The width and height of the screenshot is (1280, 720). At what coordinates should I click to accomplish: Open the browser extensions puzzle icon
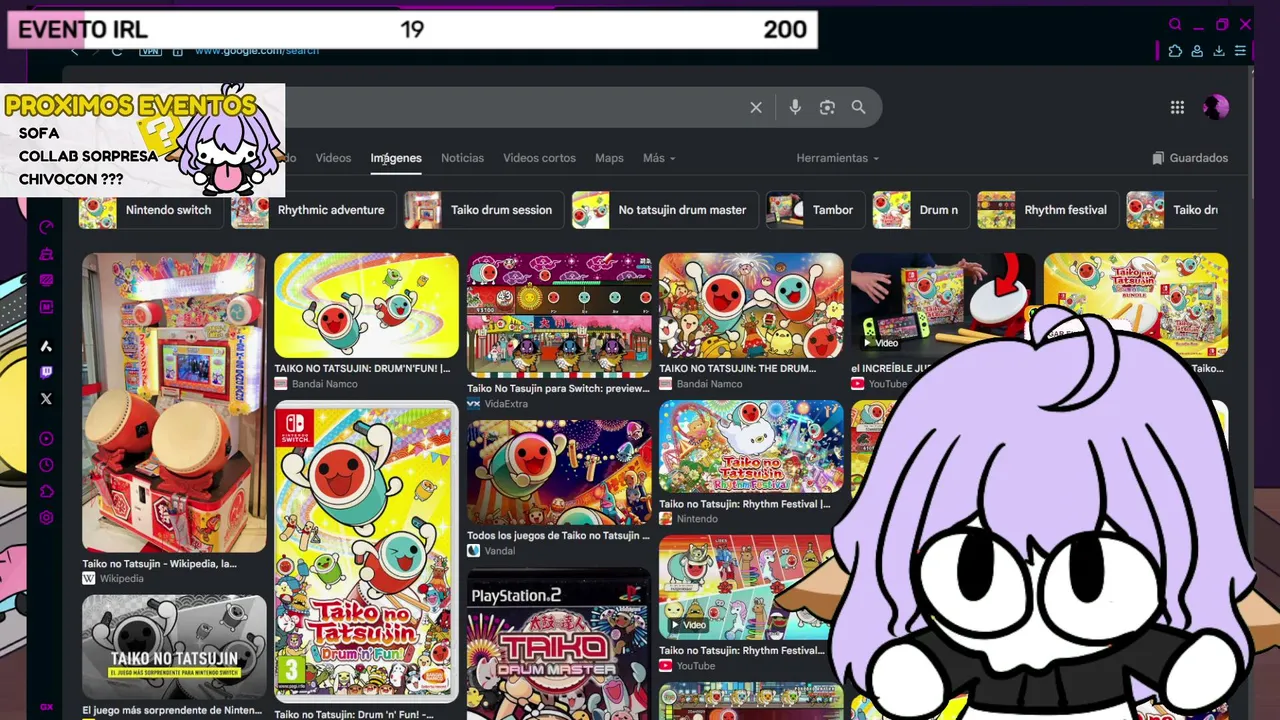tap(1175, 51)
